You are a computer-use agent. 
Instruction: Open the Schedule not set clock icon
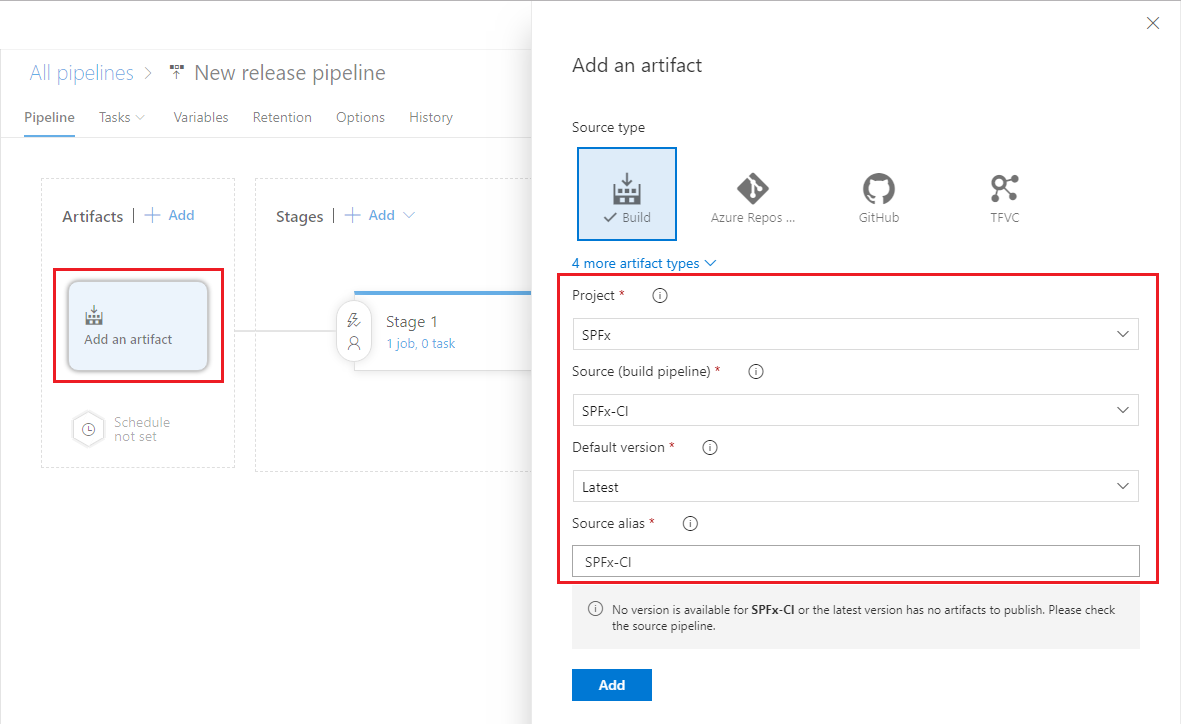point(88,429)
